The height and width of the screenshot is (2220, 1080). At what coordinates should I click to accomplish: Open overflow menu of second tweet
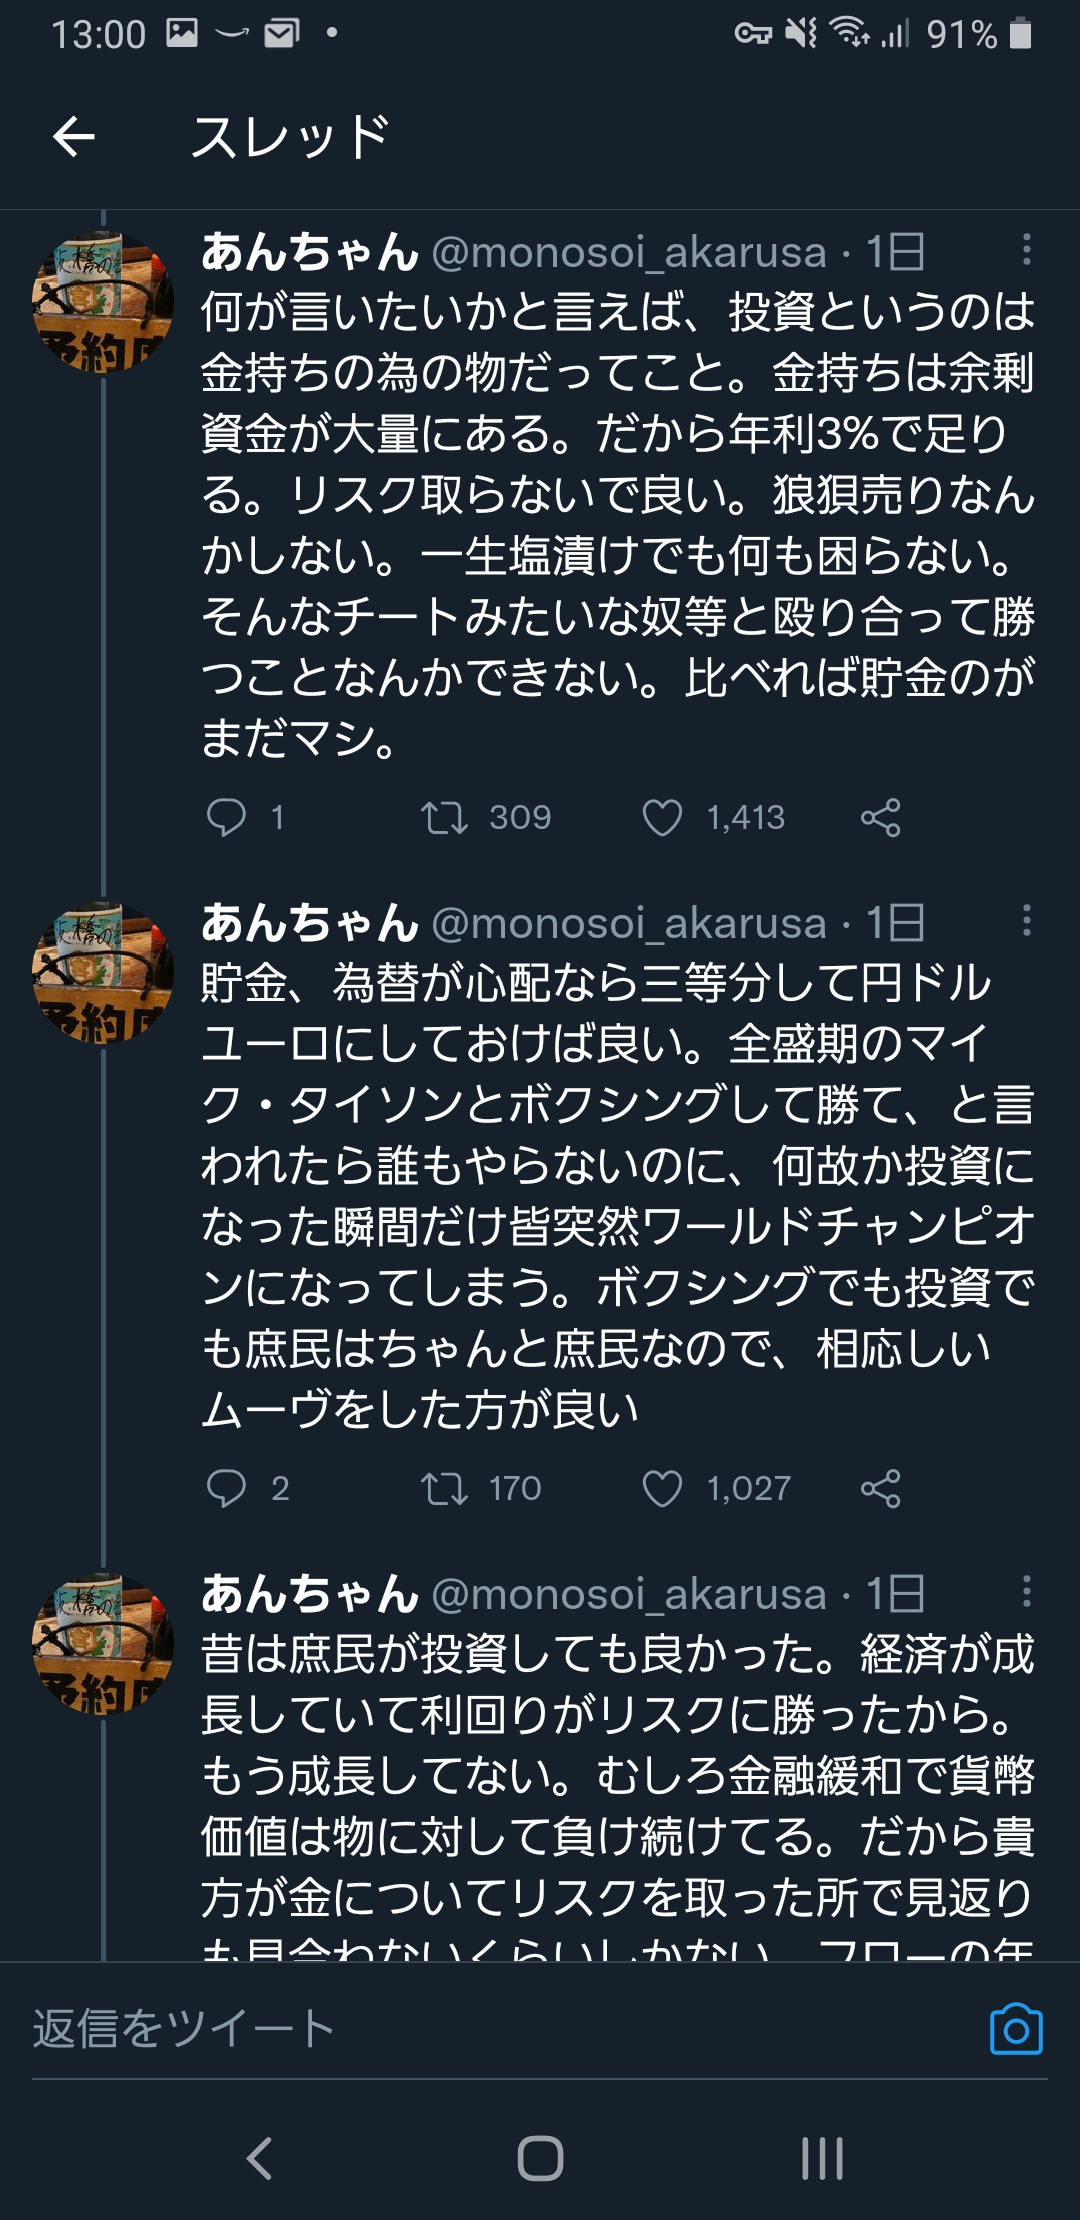coord(1026,921)
